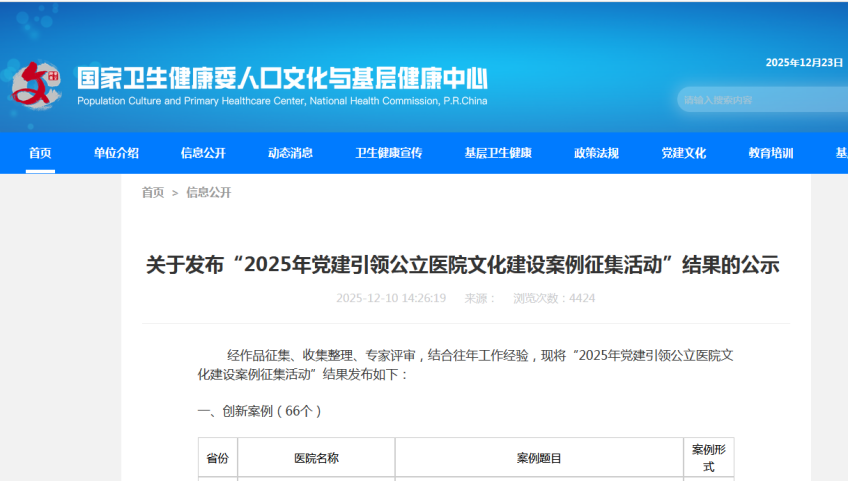Select the 政策法规 menu item
849x481 pixels.
coord(596,153)
